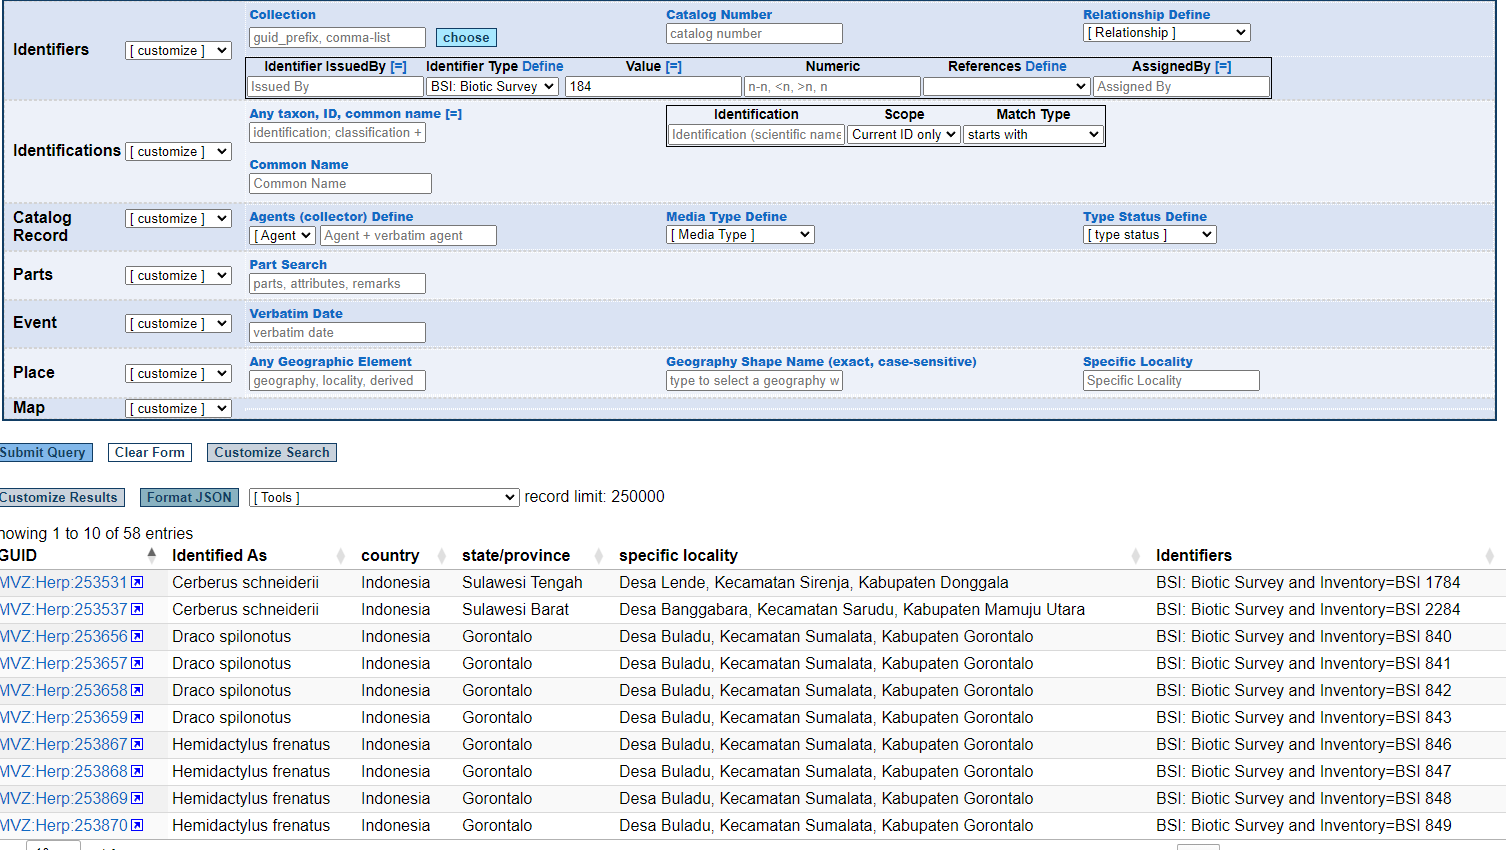
Task: Click the sort arrow on the Identifiers column
Action: [1490, 555]
